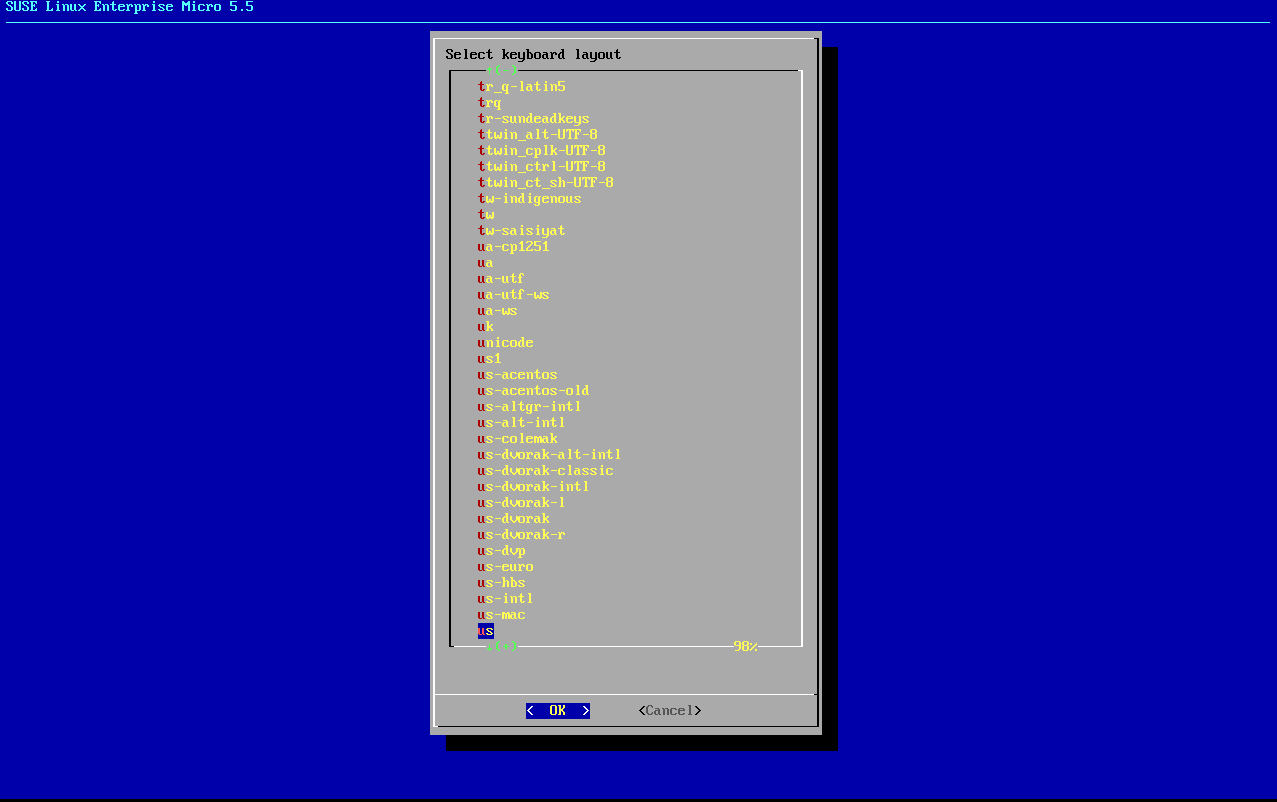Dismiss the dialog via Cancel
Image resolution: width=1277 pixels, height=802 pixels.
(668, 710)
